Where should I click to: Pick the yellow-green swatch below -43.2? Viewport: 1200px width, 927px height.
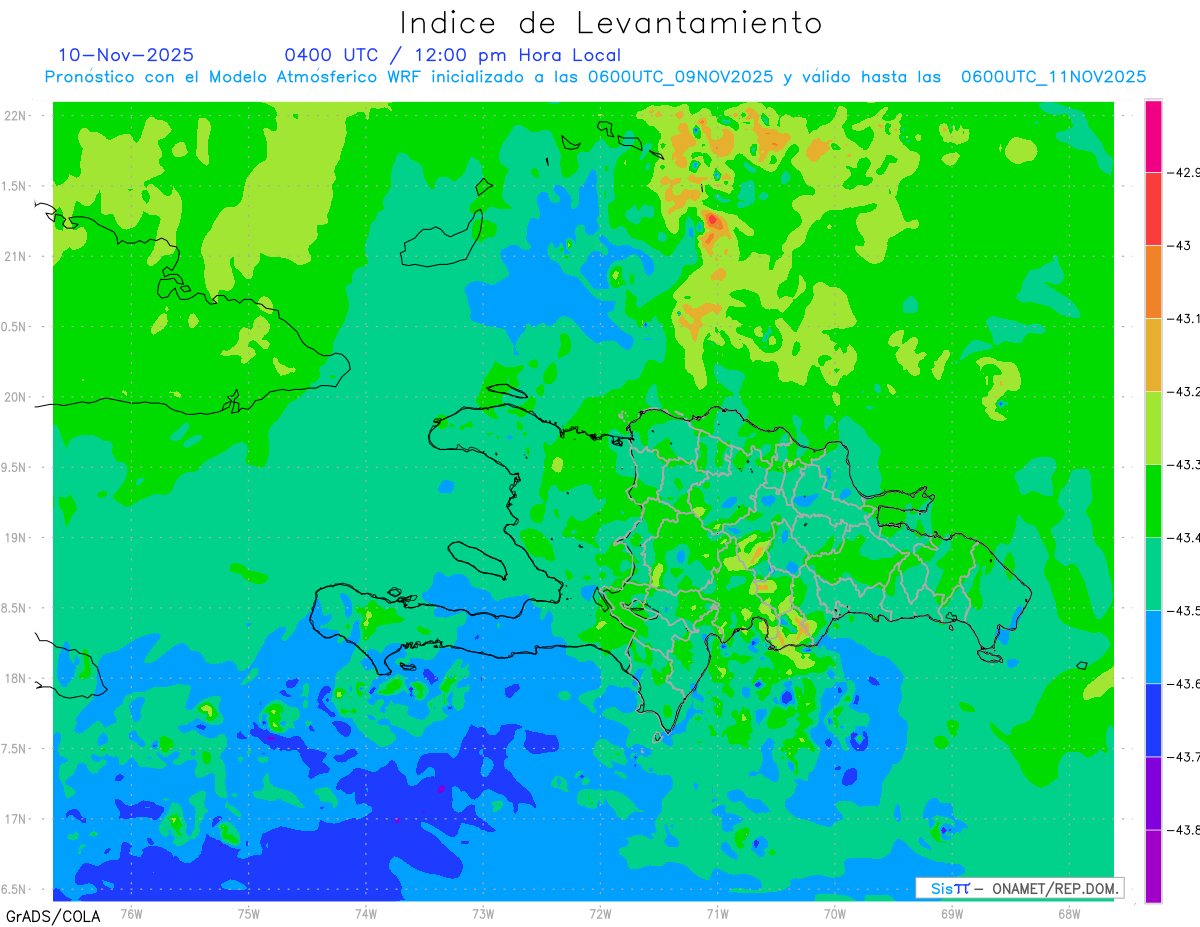[1153, 428]
